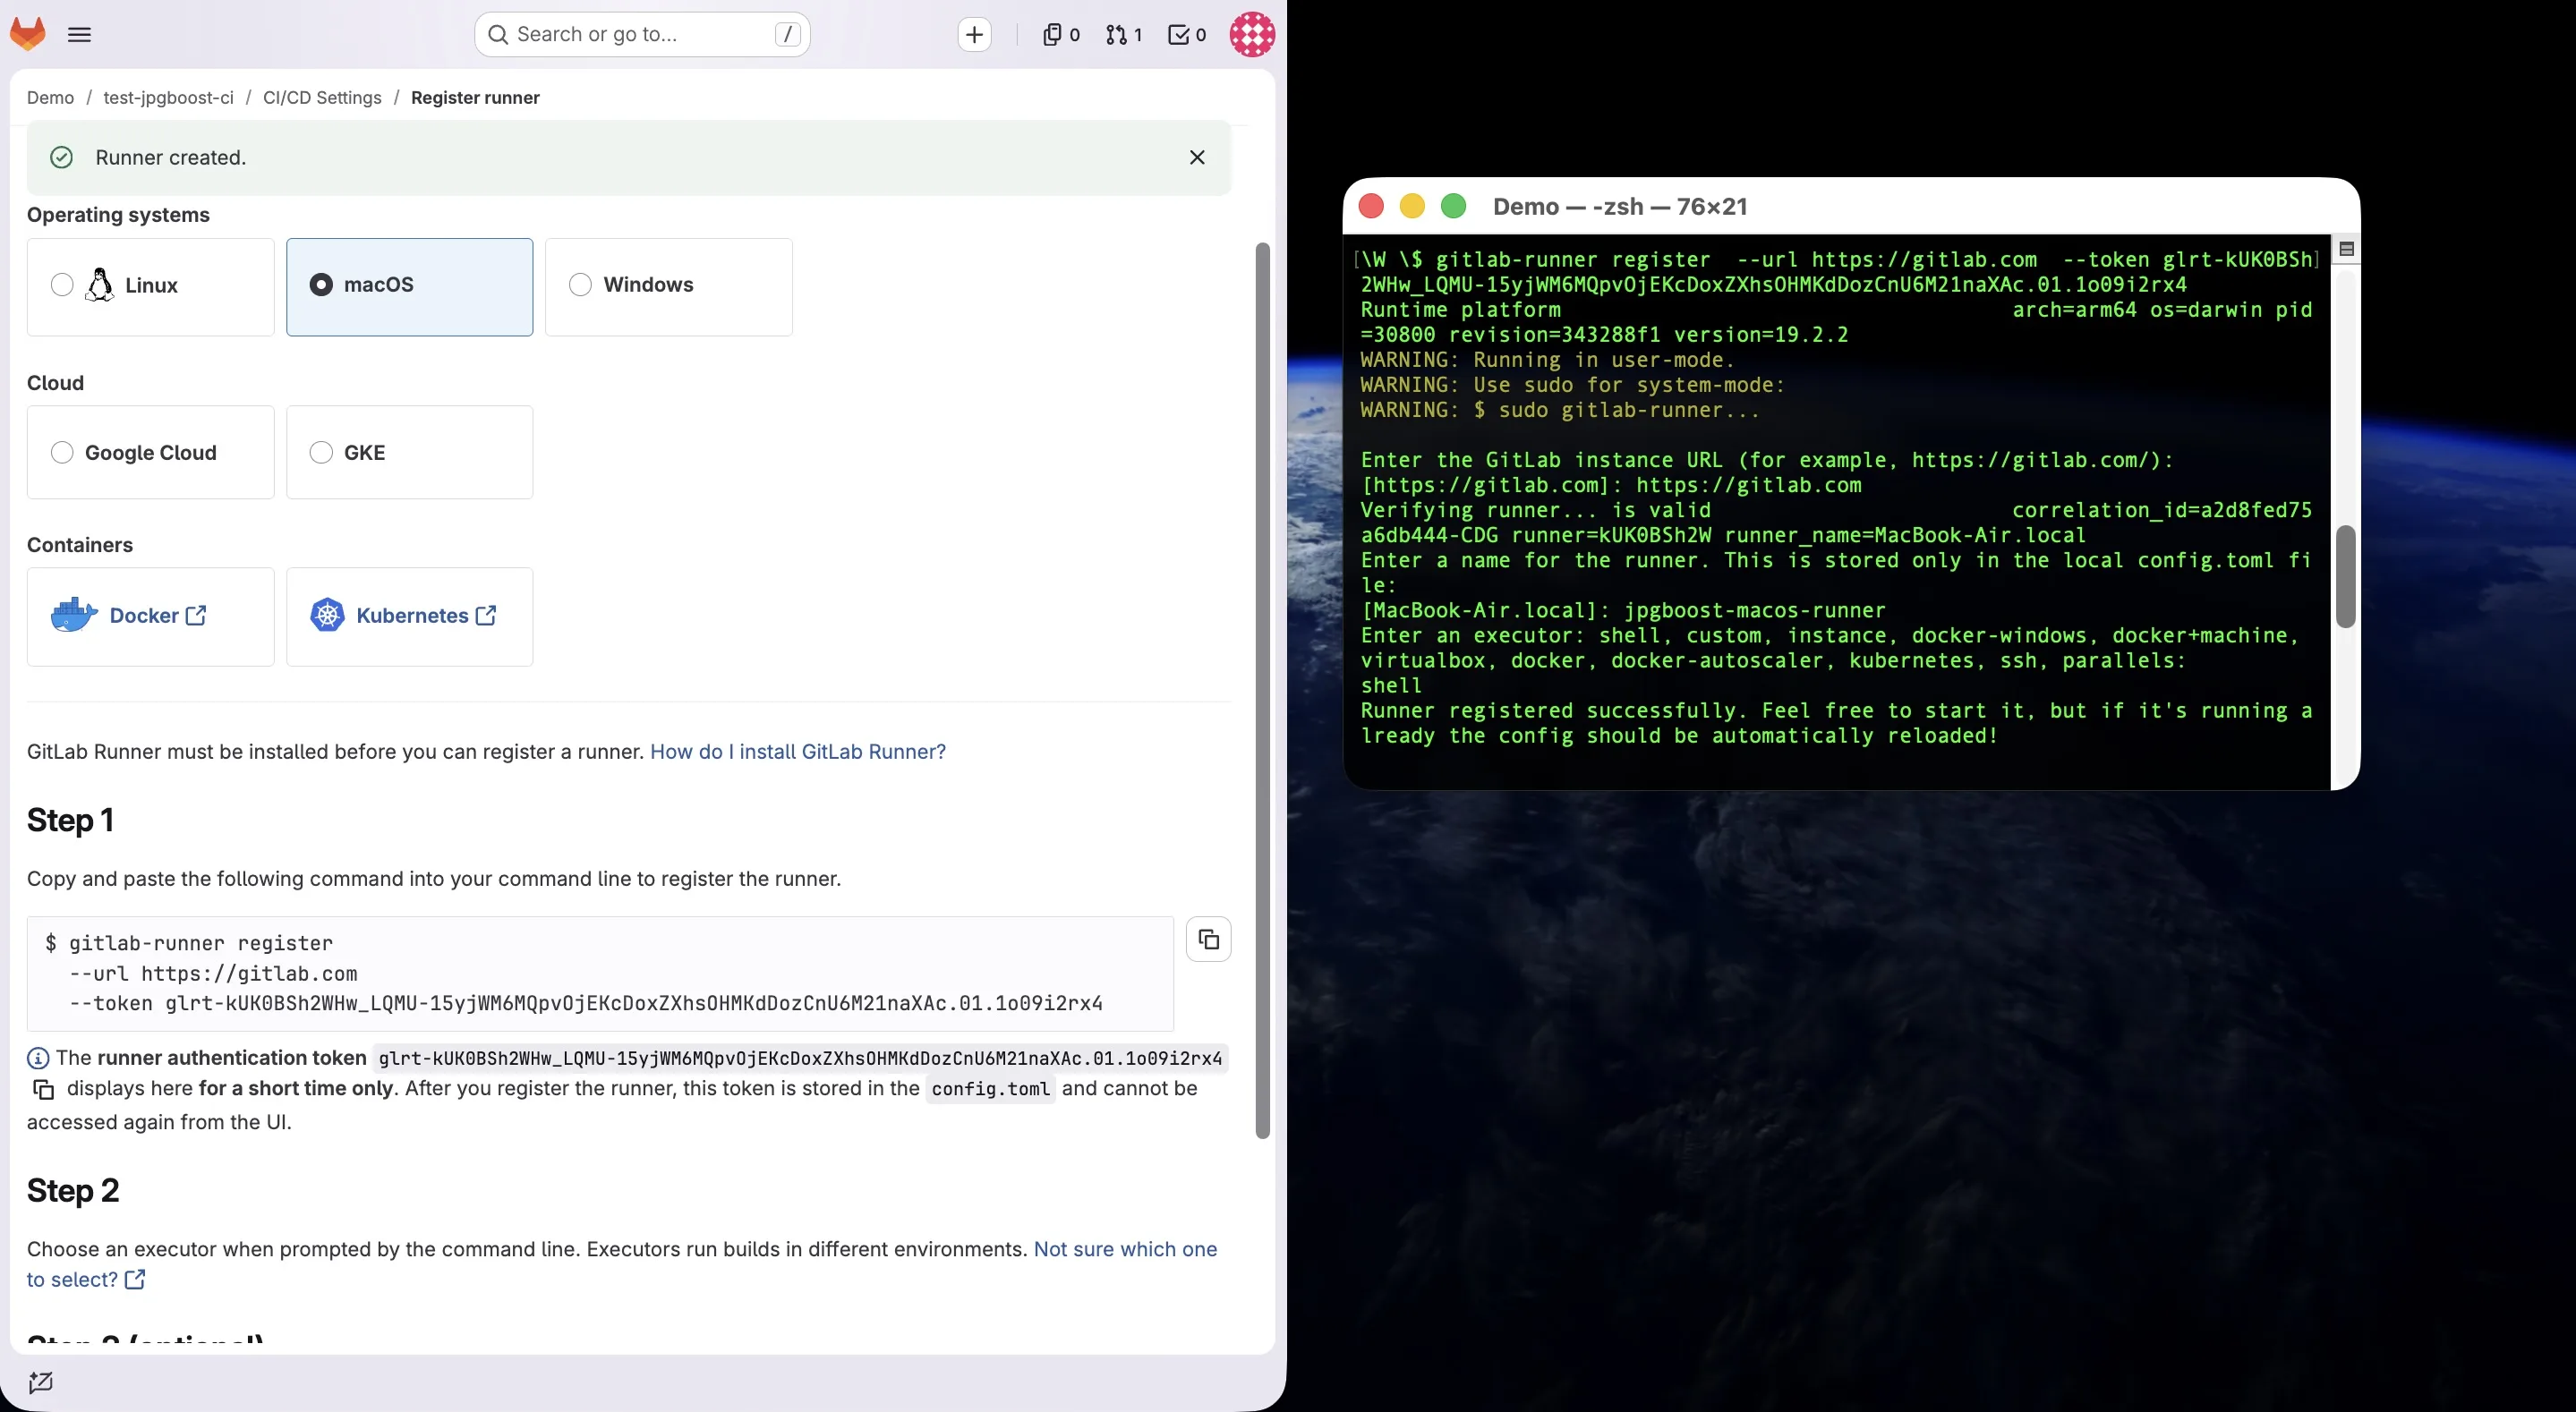This screenshot has width=2576, height=1412.
Task: Toggle the hamburger sidebar menu icon
Action: (x=80, y=35)
